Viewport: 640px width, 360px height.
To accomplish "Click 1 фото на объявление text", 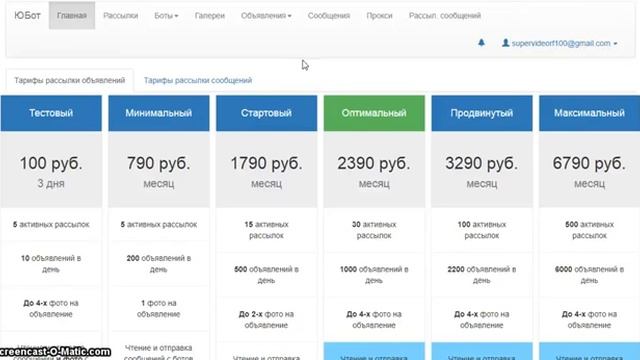I will coord(159,309).
